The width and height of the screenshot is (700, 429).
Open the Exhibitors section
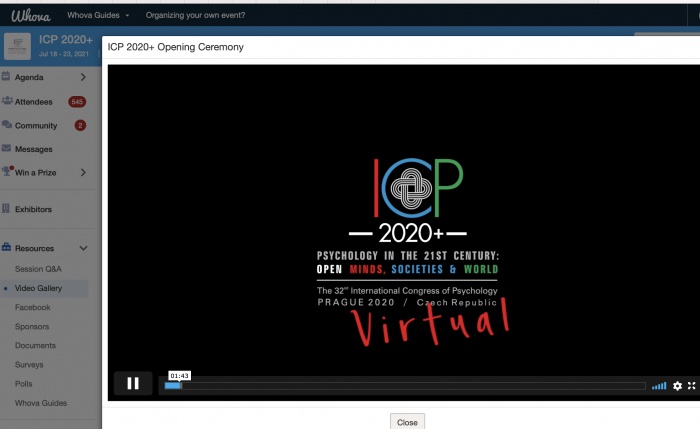(x=33, y=209)
